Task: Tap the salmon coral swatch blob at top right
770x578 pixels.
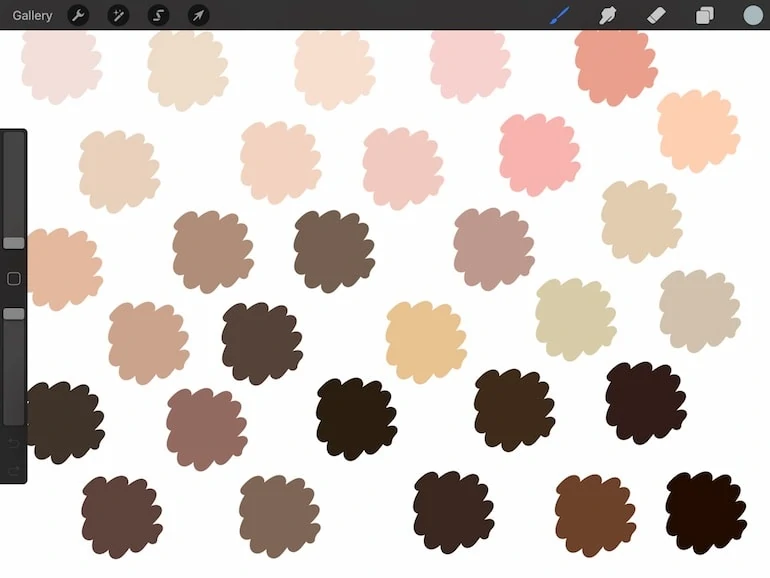Action: pyautogui.click(x=616, y=66)
